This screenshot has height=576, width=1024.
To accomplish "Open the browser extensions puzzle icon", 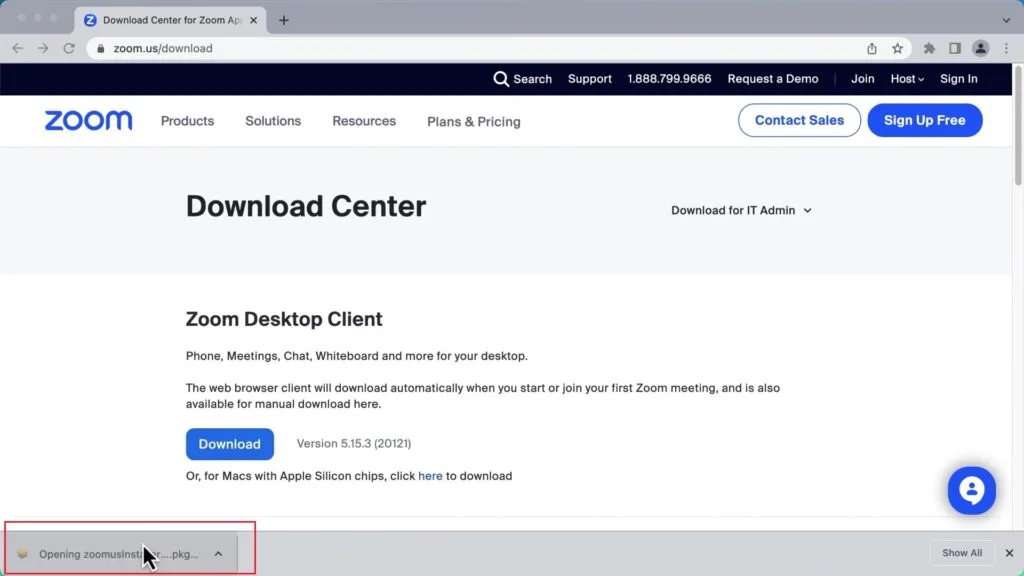I will 929,48.
